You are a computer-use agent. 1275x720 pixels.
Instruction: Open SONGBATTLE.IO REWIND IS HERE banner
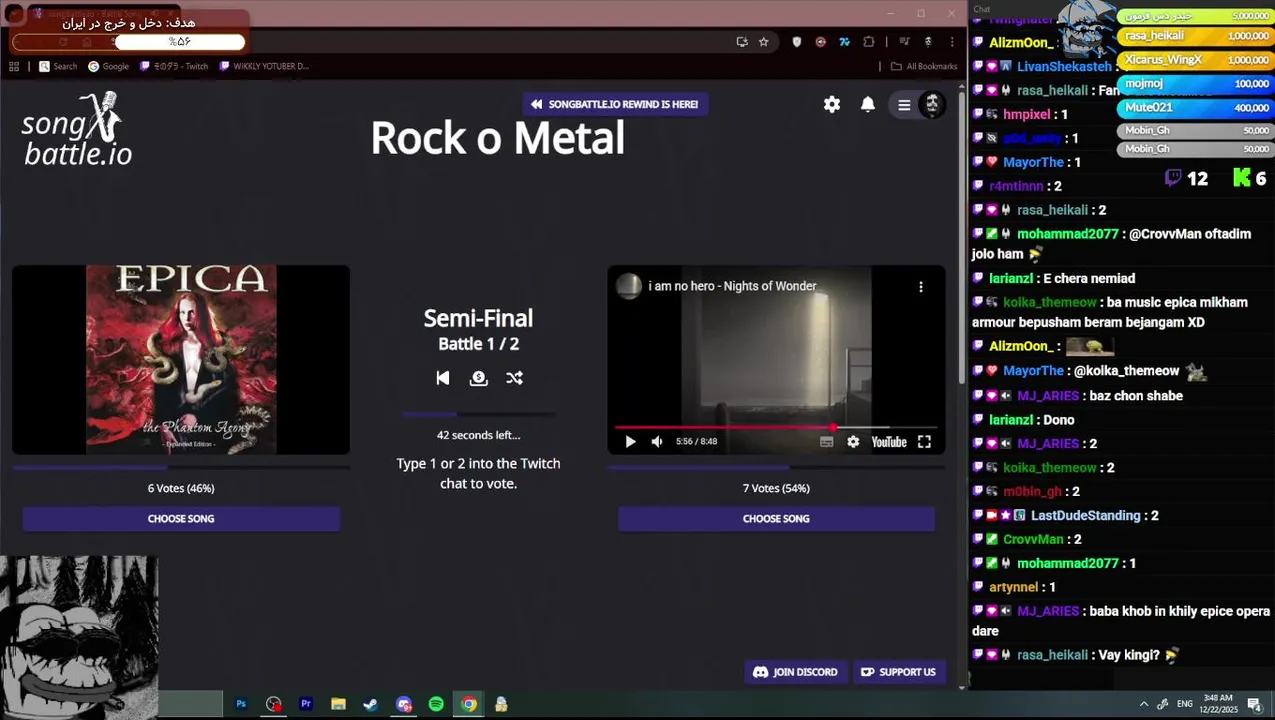pyautogui.click(x=615, y=104)
